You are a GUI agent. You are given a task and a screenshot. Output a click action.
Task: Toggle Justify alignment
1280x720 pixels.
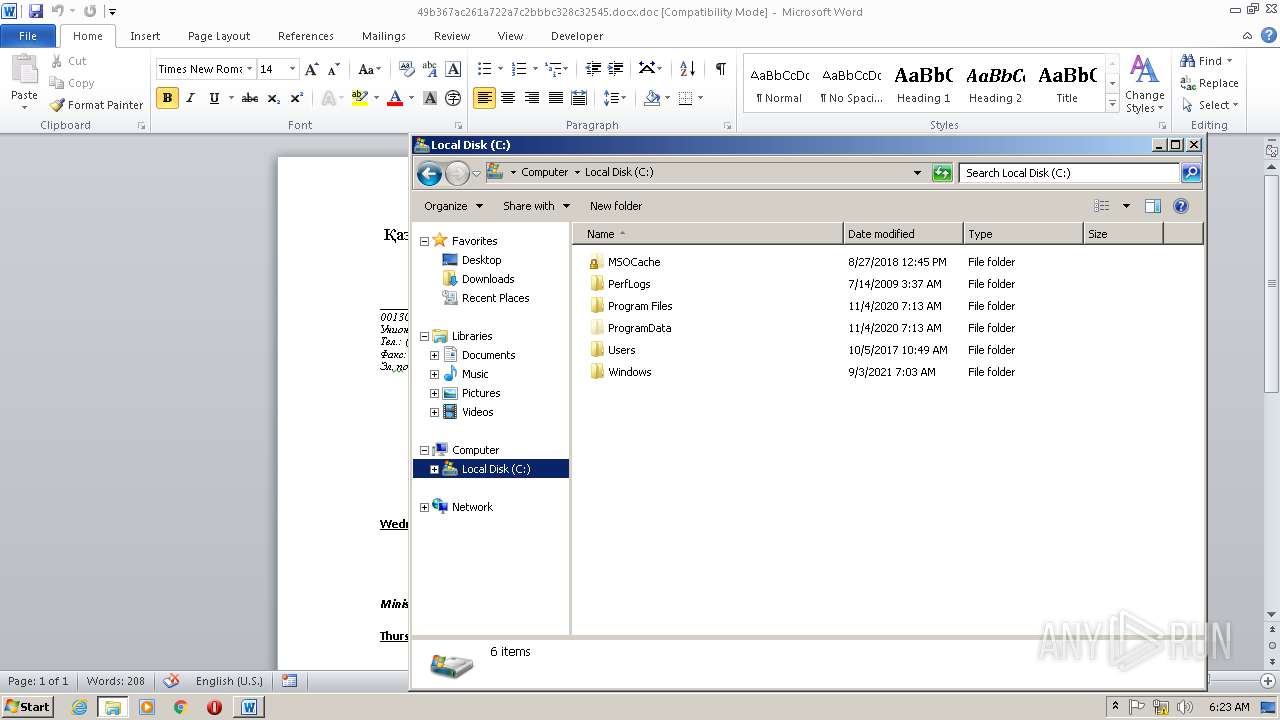(x=555, y=98)
